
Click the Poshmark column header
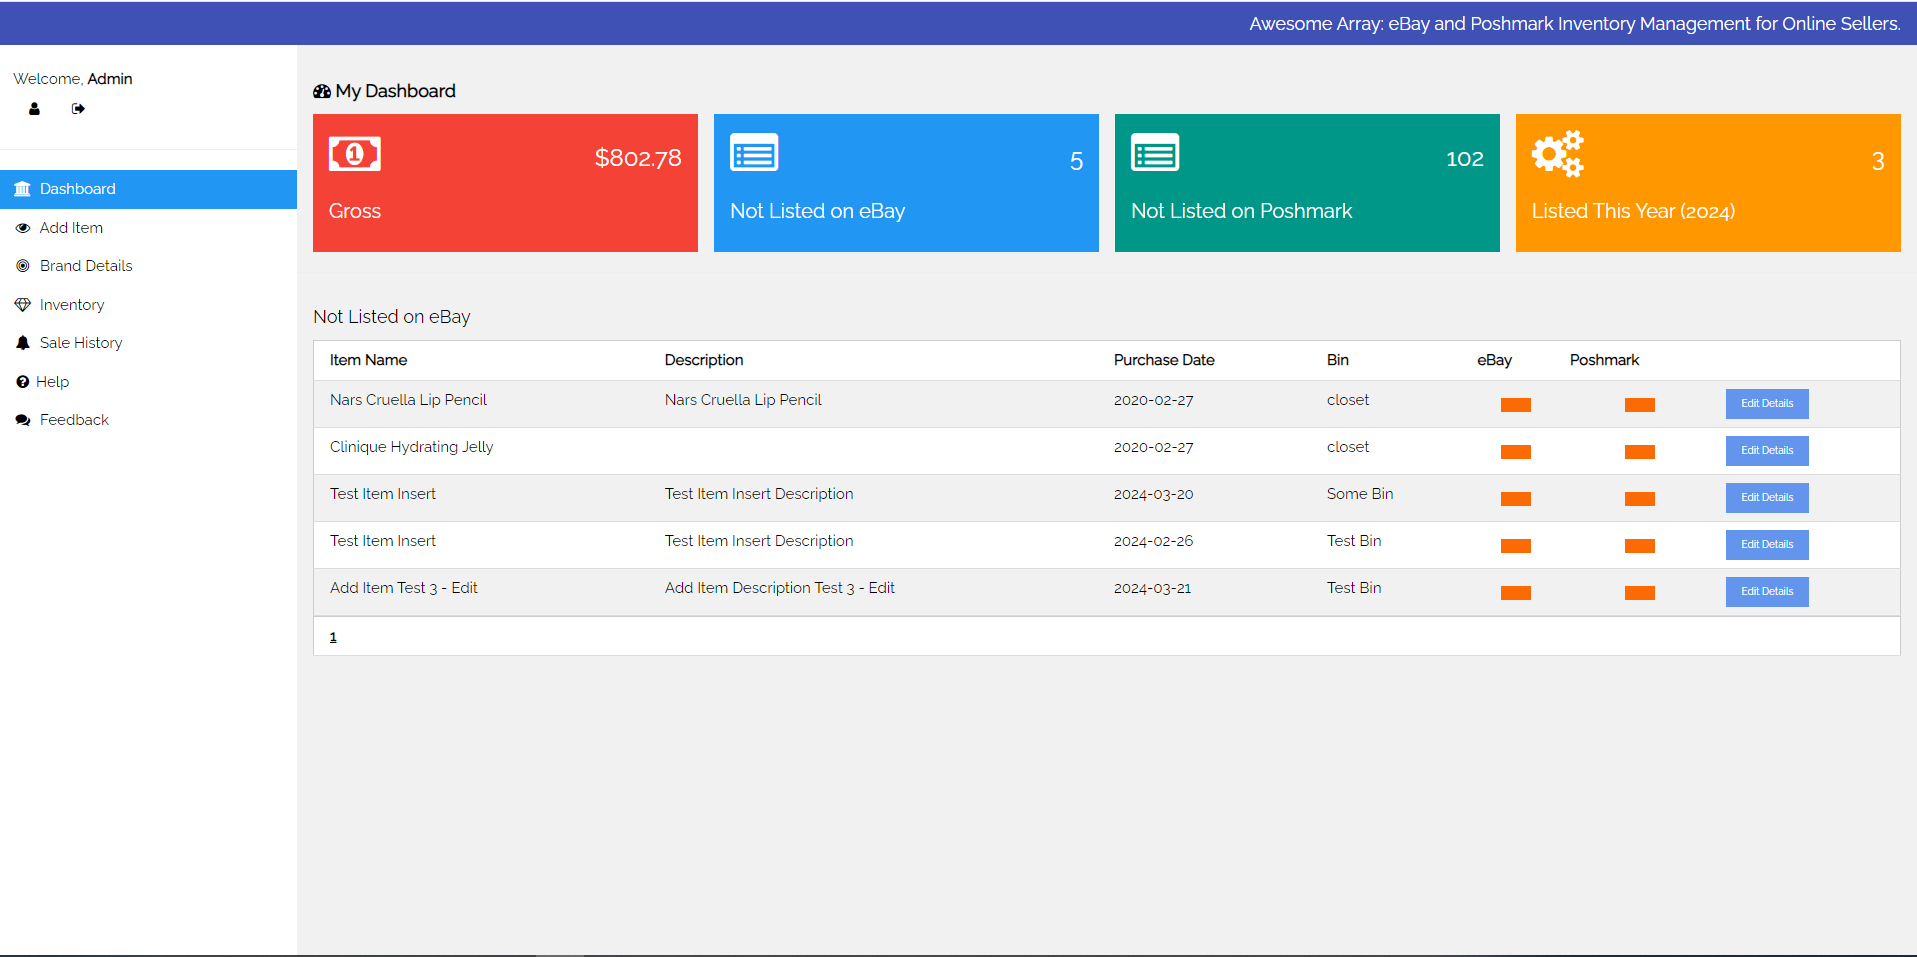coord(1604,360)
